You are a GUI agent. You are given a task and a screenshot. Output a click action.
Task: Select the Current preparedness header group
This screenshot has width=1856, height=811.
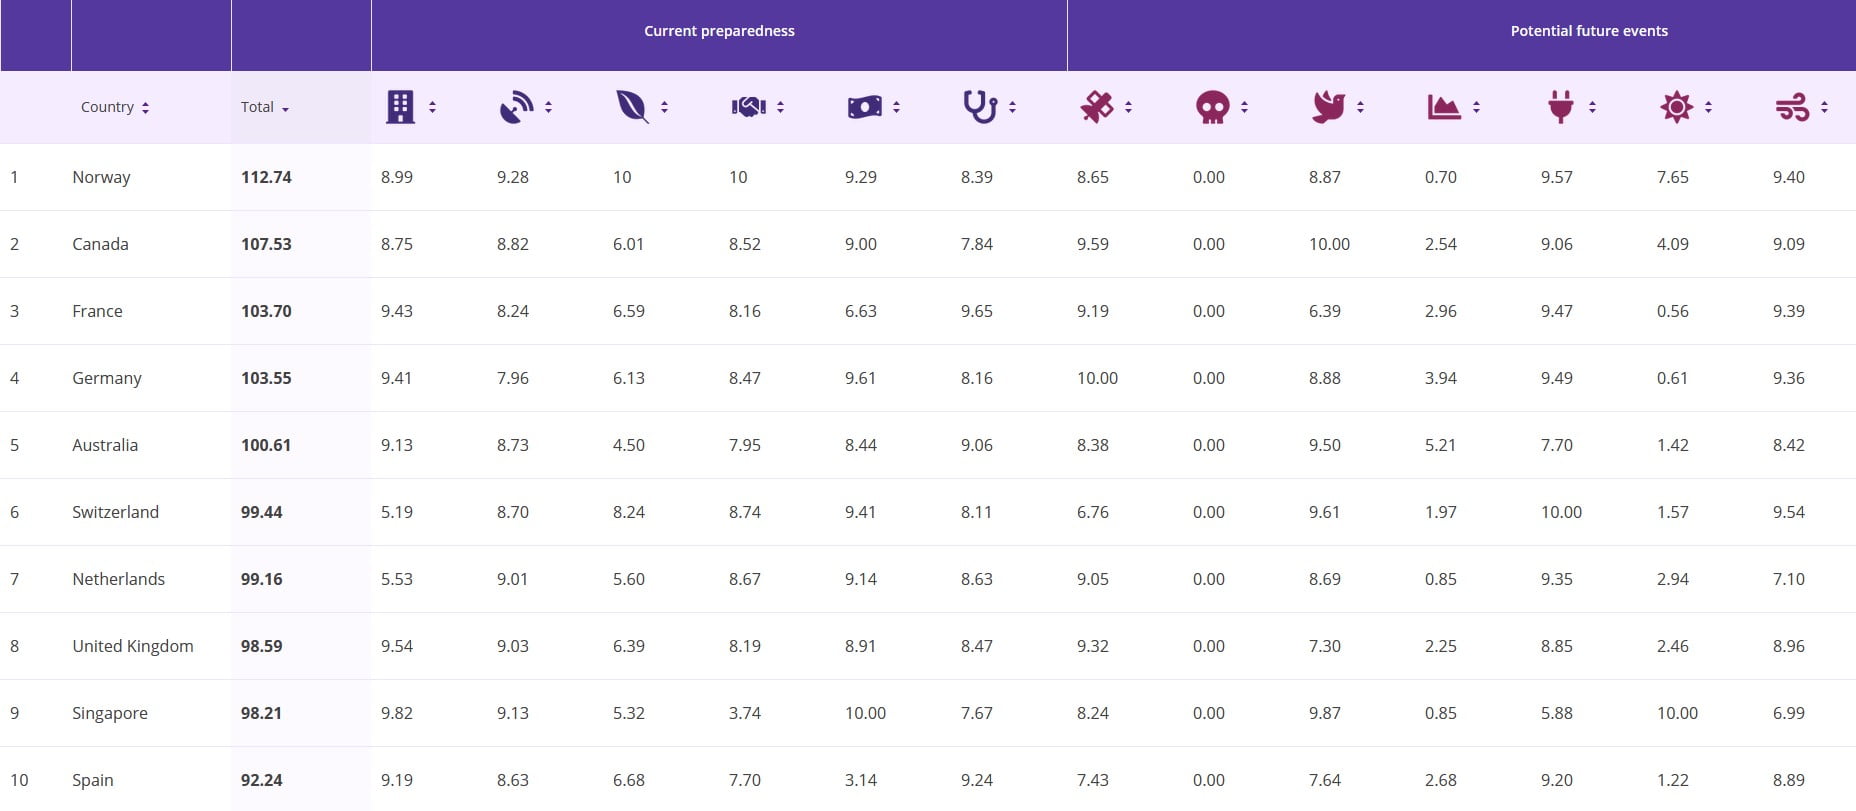719,31
